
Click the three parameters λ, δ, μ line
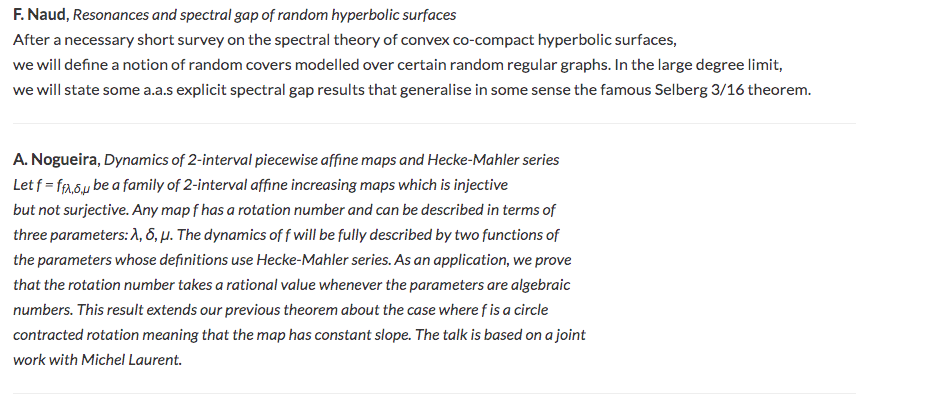click(x=286, y=235)
